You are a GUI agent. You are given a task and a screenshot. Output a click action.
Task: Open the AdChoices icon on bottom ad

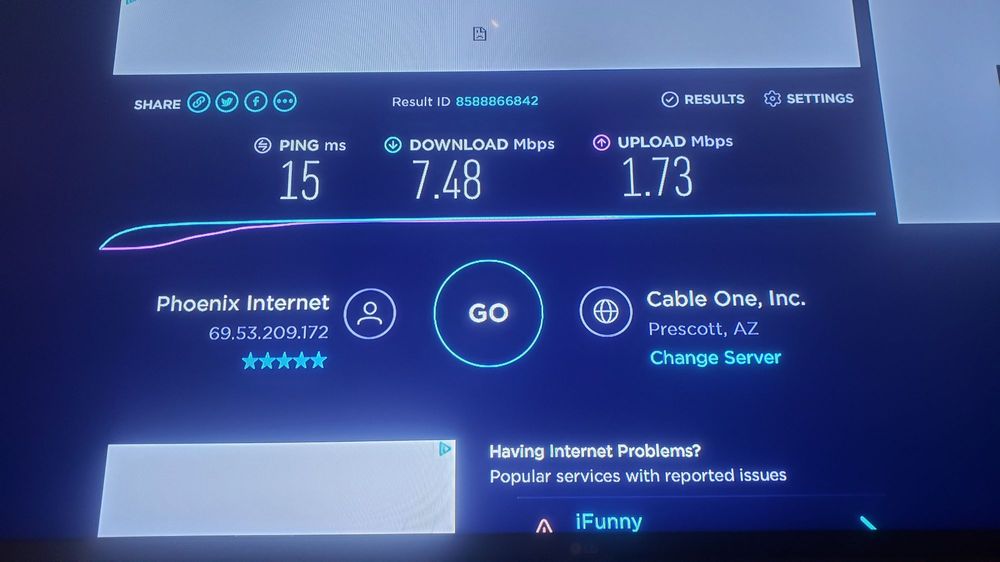point(445,449)
